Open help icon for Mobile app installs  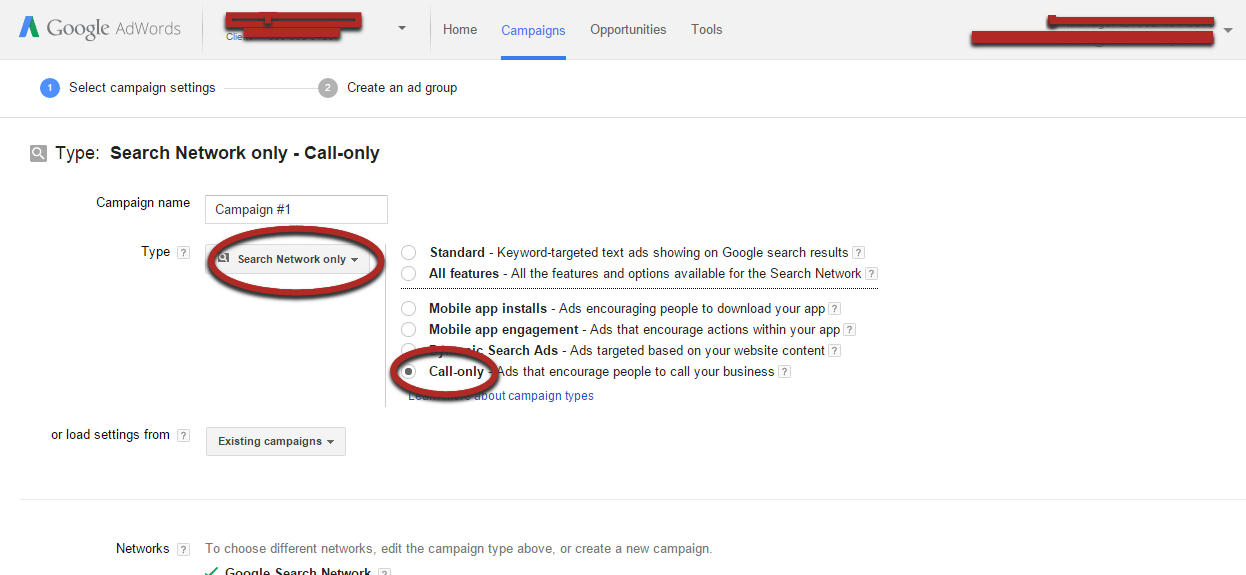point(835,309)
